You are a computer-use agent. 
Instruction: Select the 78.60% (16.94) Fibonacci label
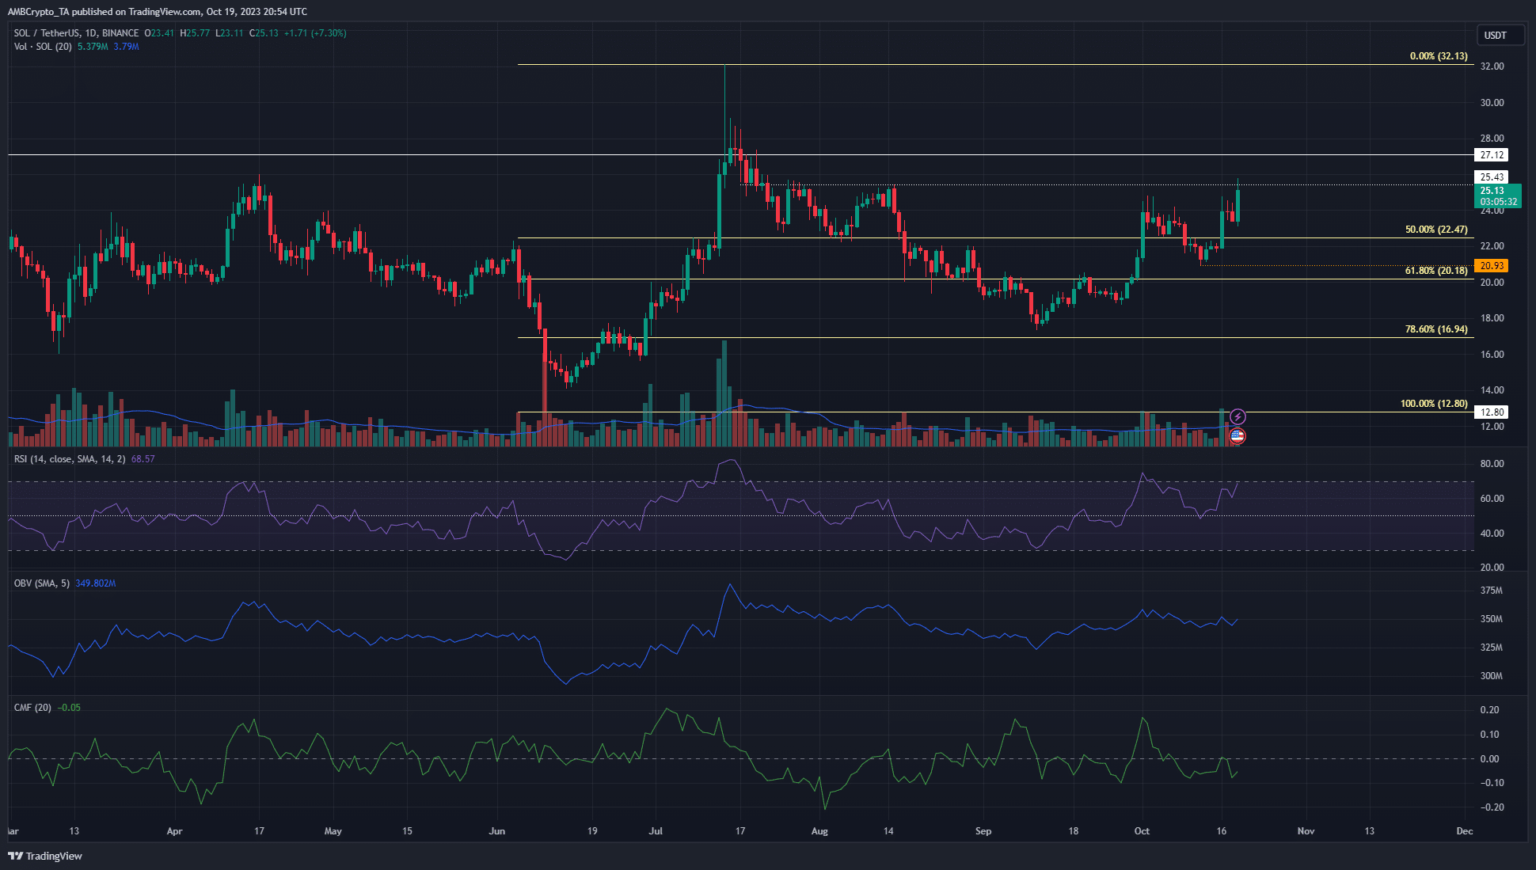(x=1436, y=329)
